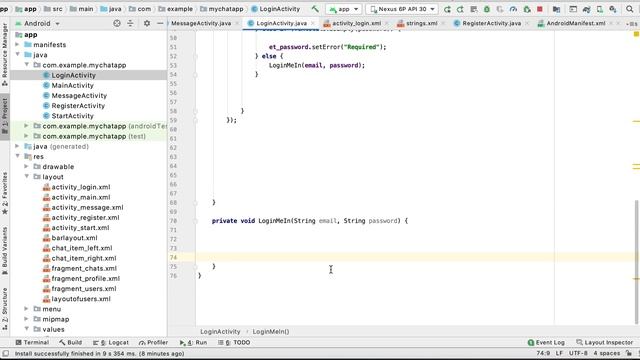640x360 pixels.
Task: Switch to the MessageActivity.java tab
Action: click(x=201, y=23)
